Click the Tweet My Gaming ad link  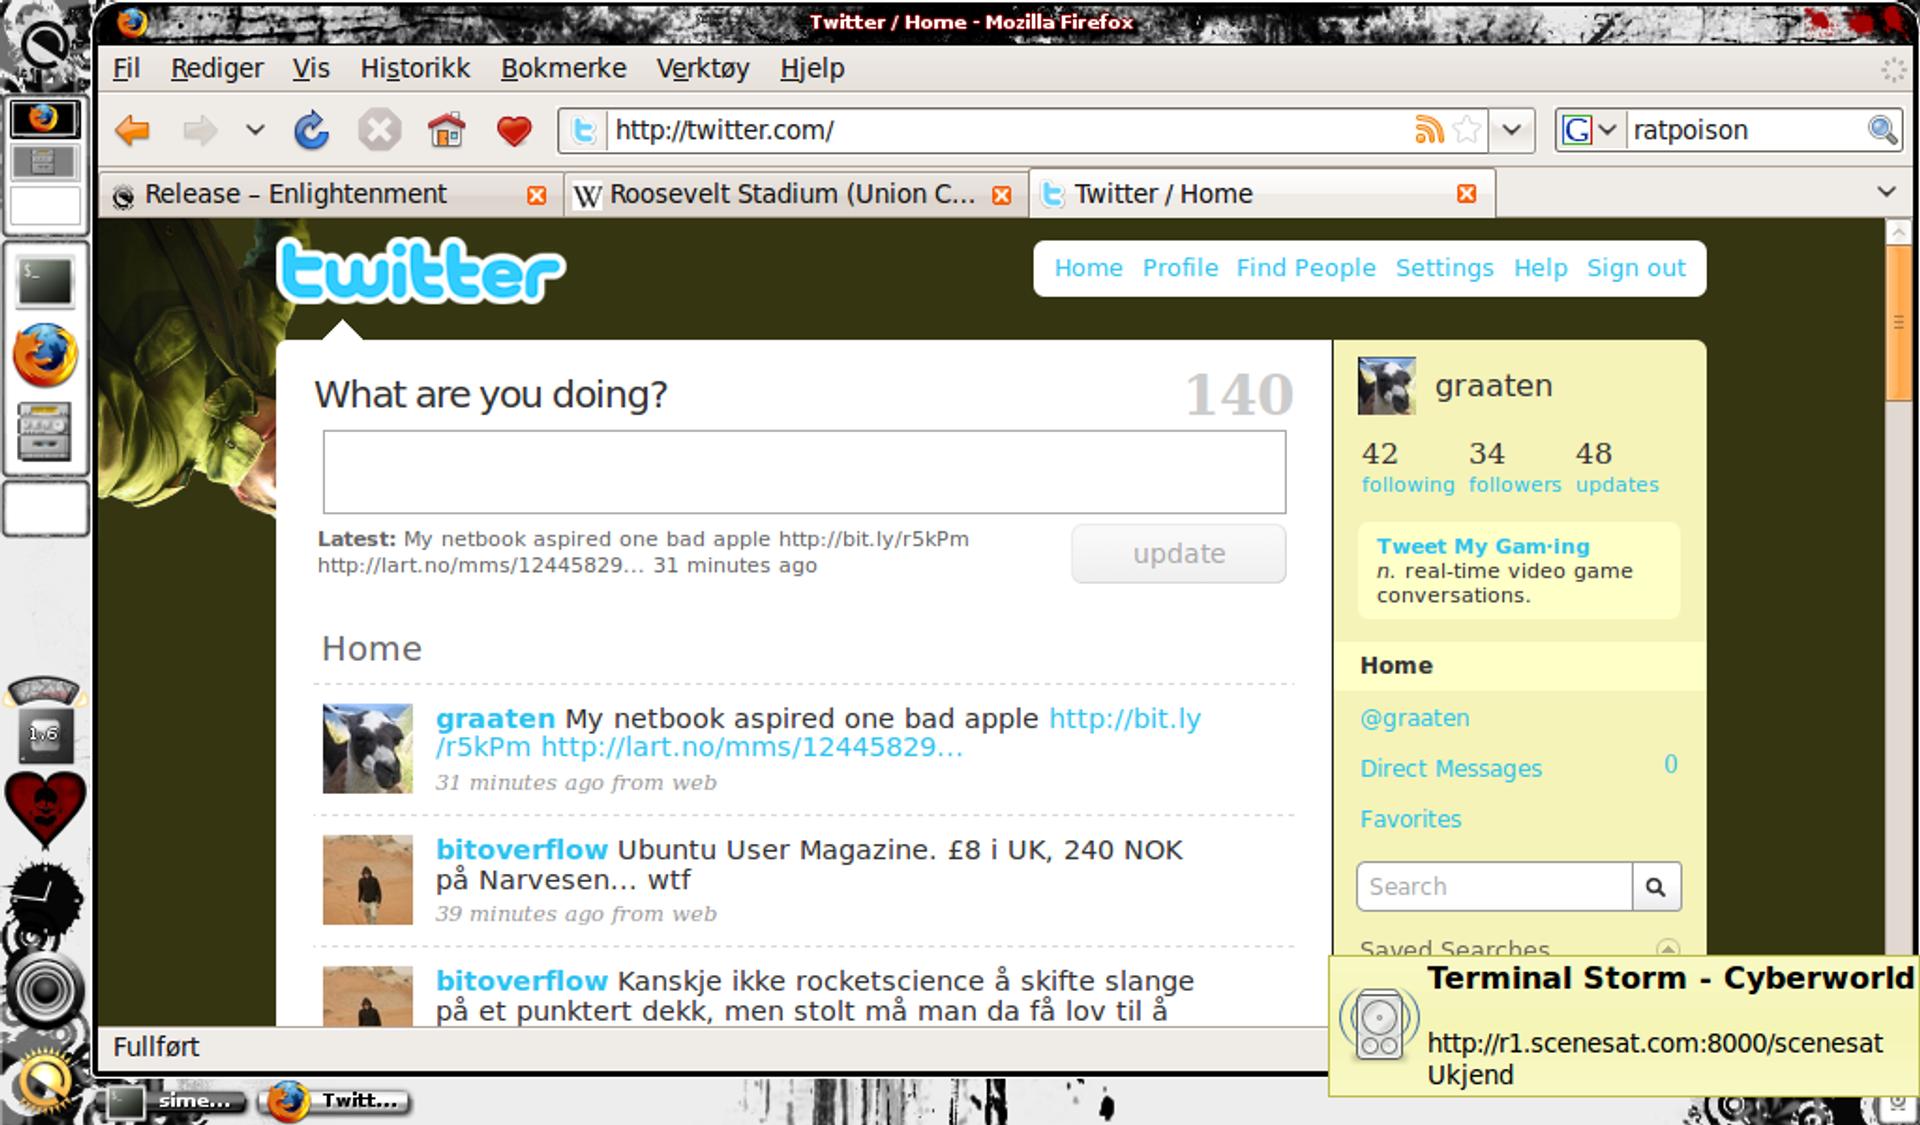(x=1483, y=546)
